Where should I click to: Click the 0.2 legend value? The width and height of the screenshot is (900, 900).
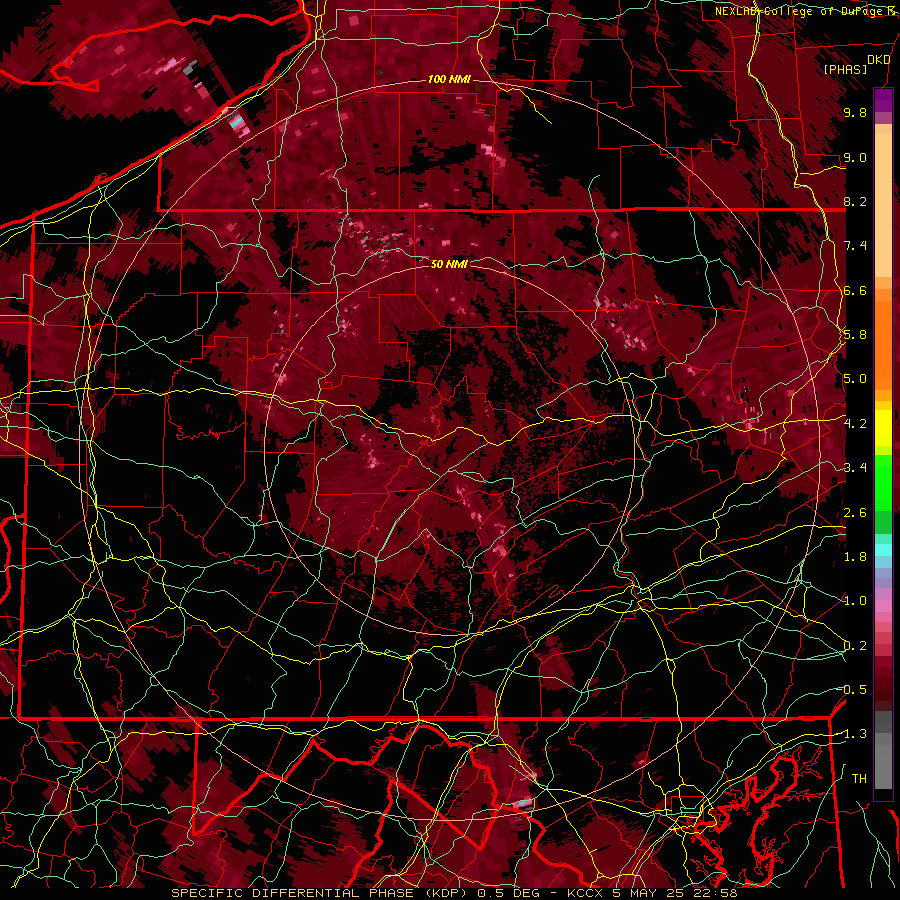pyautogui.click(x=855, y=646)
